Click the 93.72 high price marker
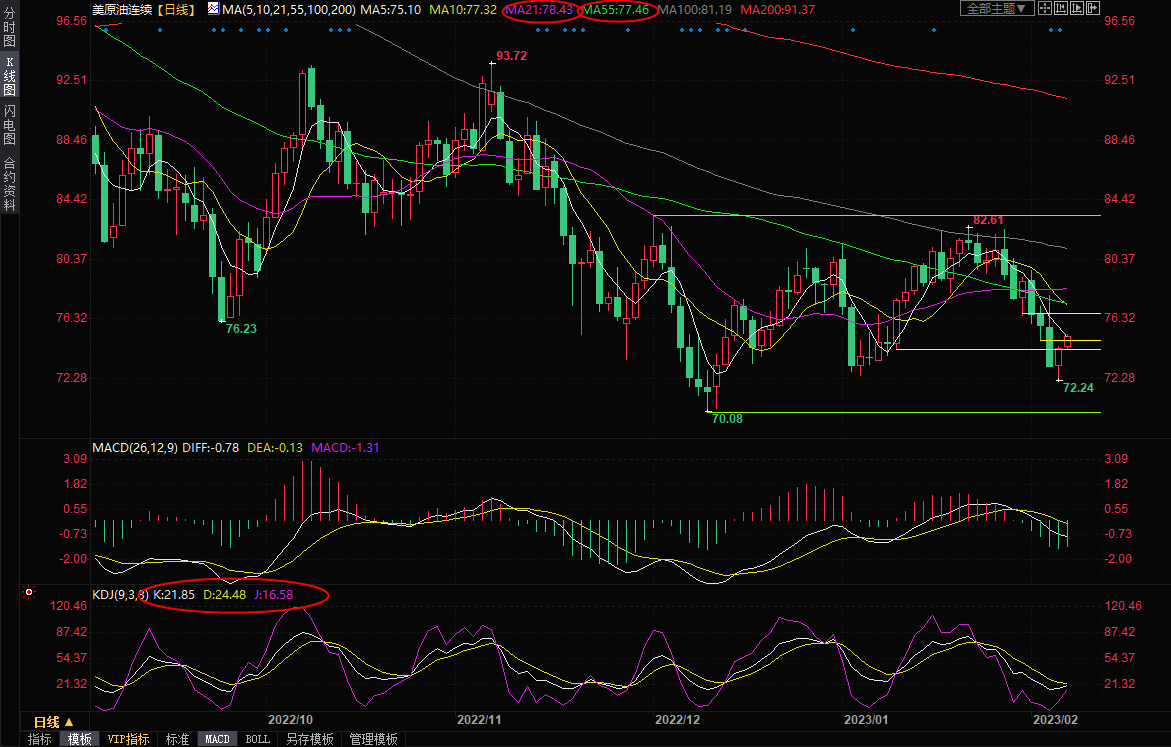This screenshot has height=747, width=1171. (510, 56)
